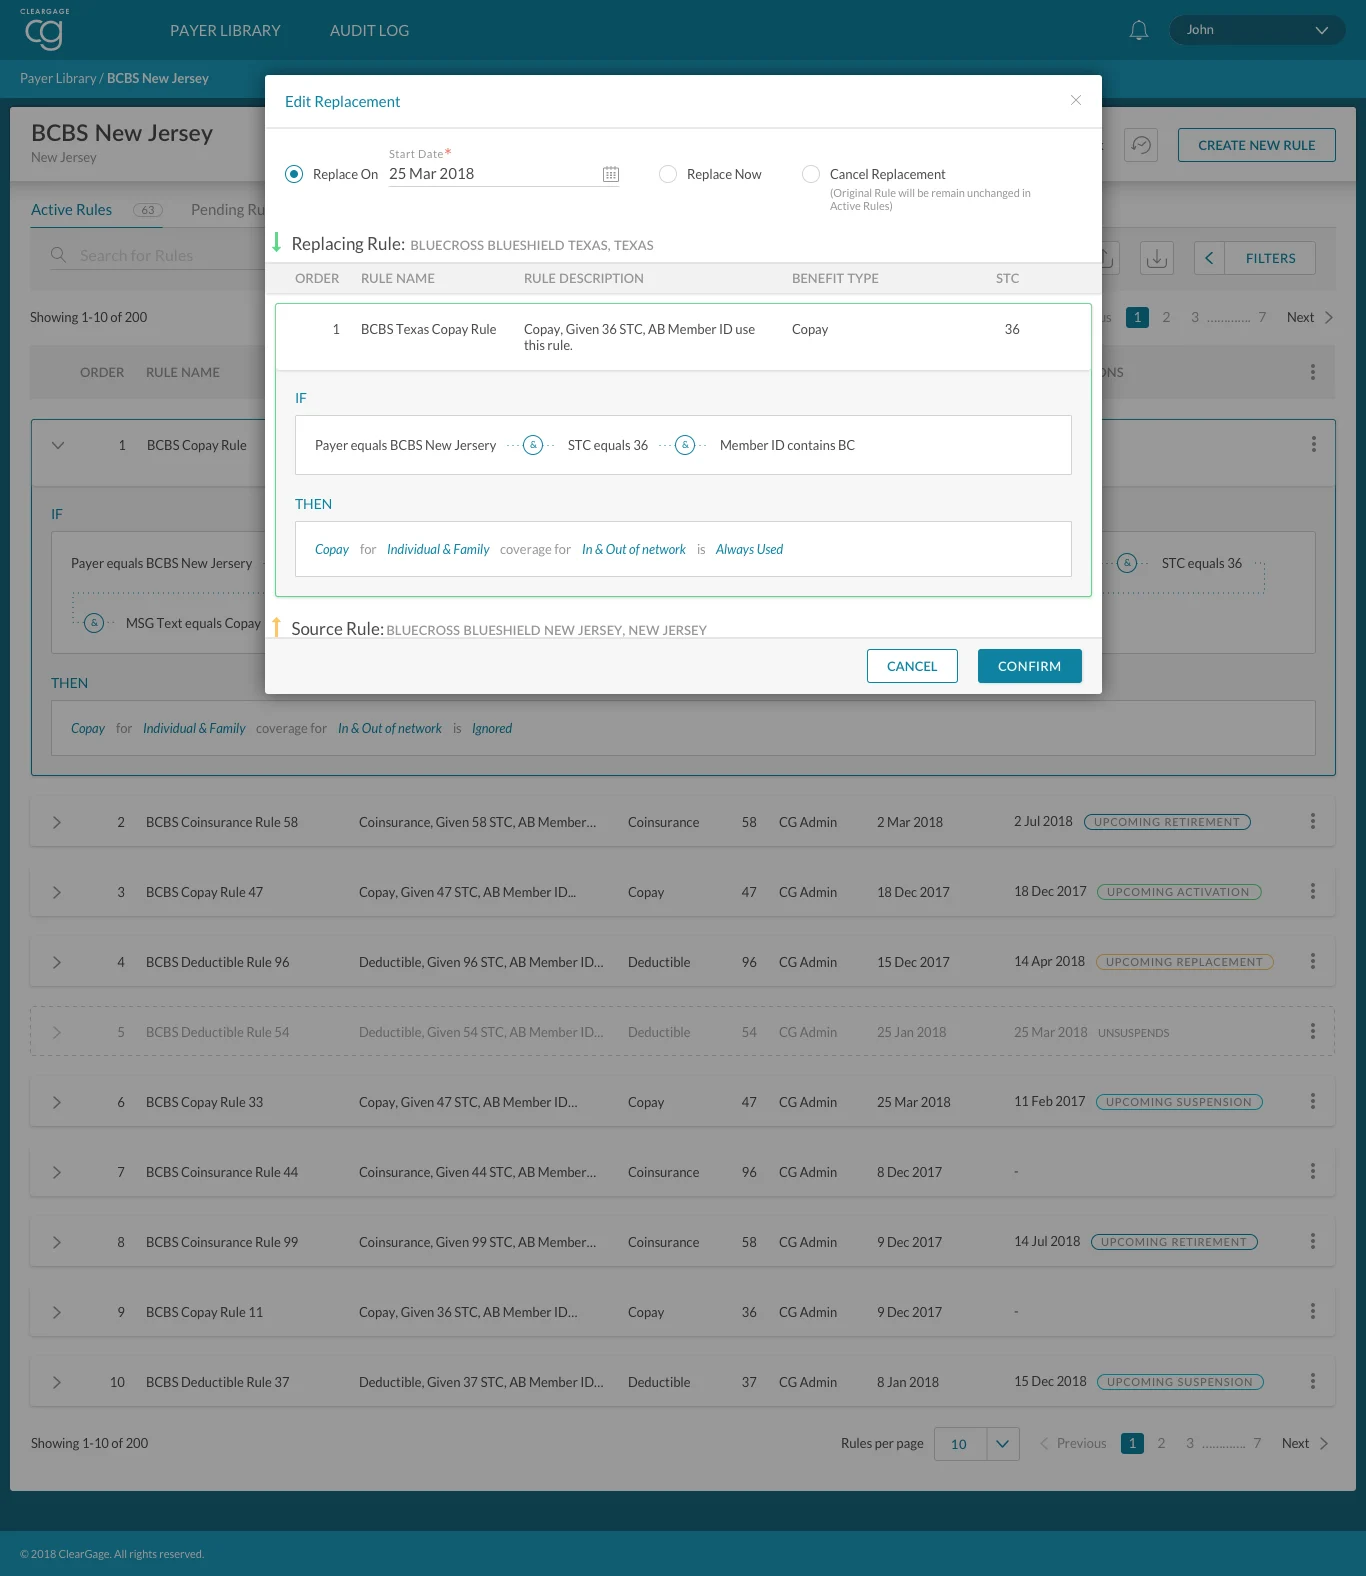Click the ClearGage logo
Viewport: 1366px width, 1576px height.
[44, 30]
